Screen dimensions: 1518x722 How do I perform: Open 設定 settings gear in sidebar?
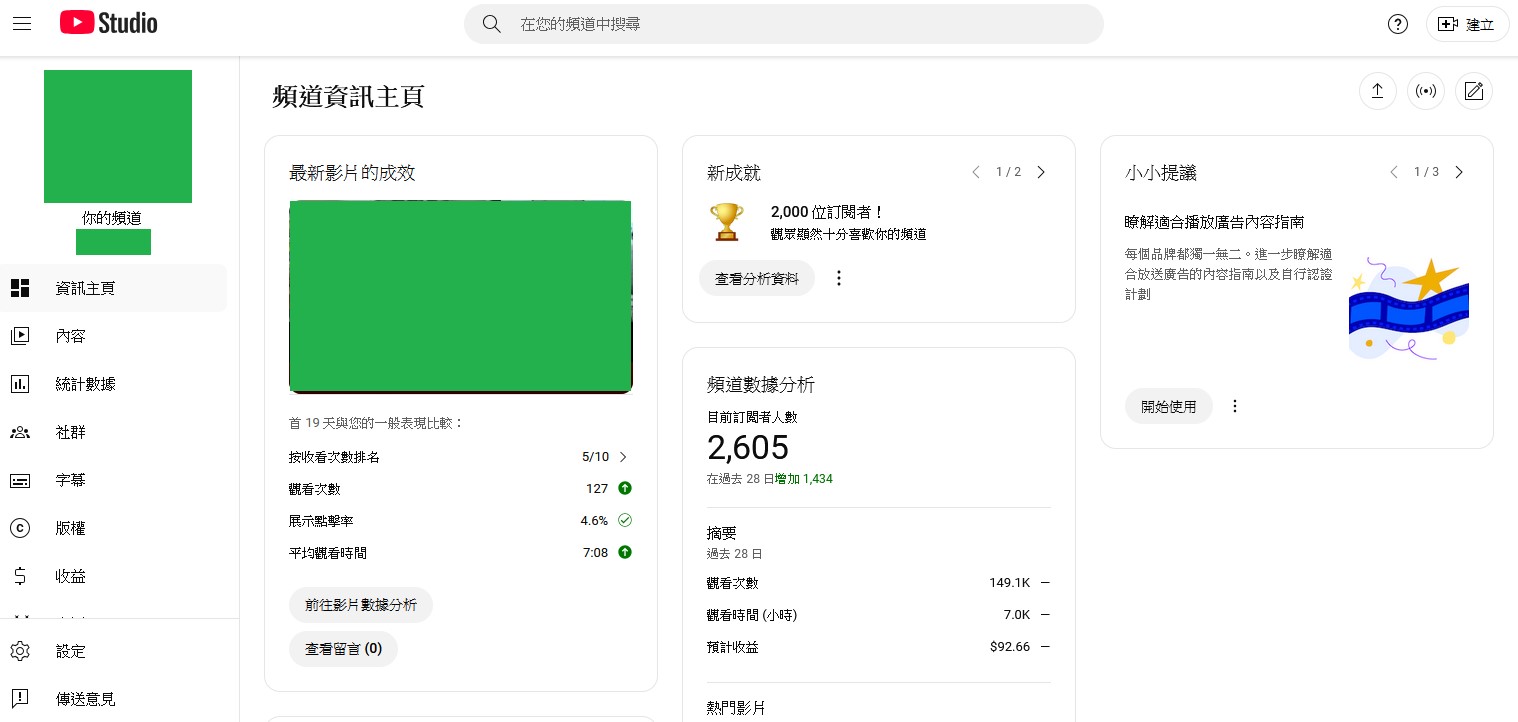[70, 651]
